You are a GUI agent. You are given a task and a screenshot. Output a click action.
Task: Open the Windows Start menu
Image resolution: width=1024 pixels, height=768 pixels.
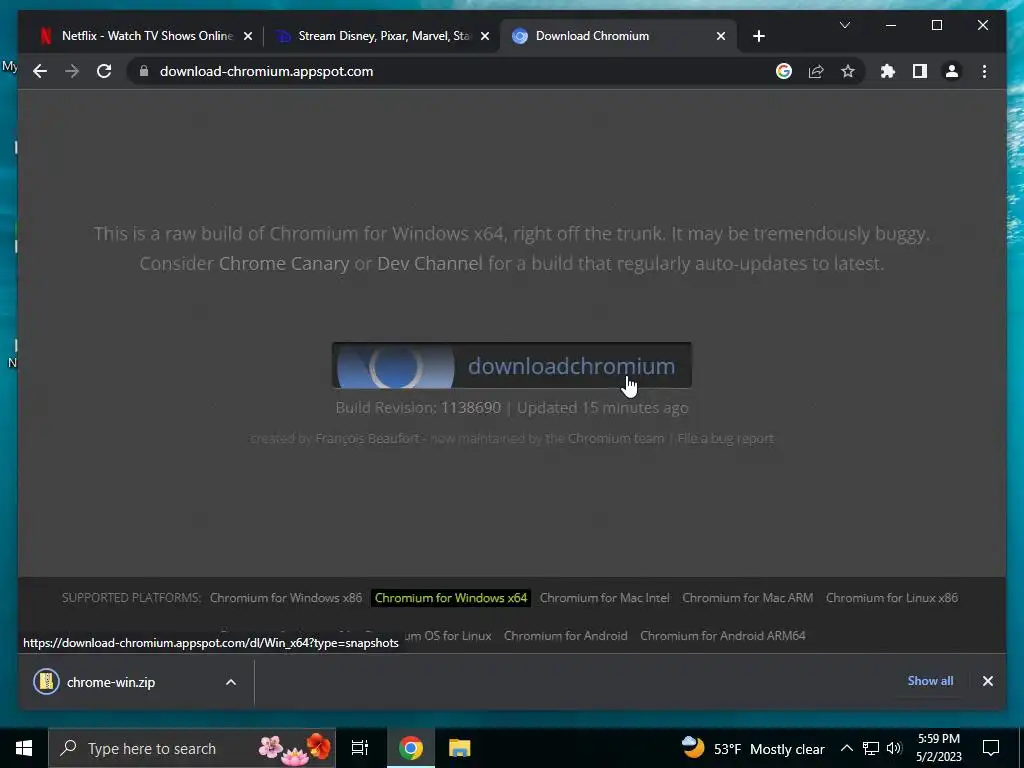pyautogui.click(x=24, y=748)
